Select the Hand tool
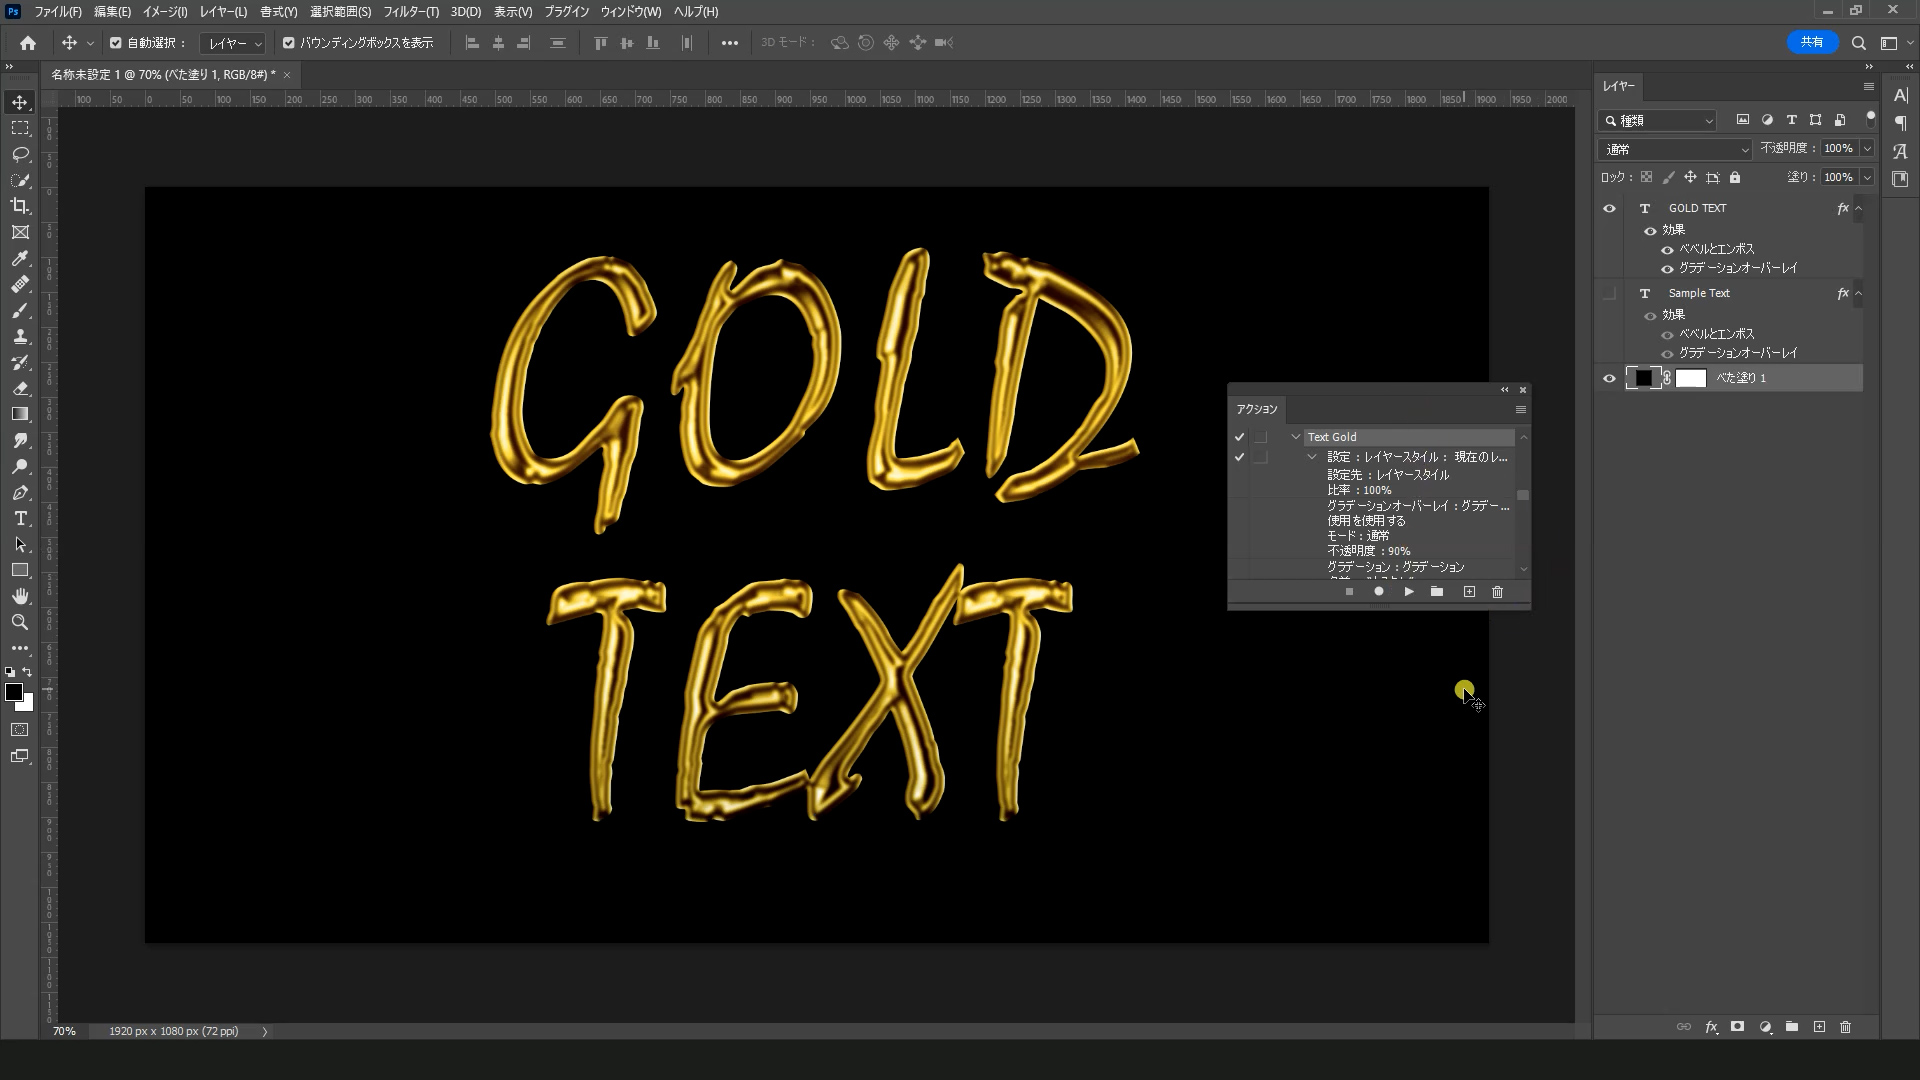The image size is (1920, 1080). click(x=20, y=596)
